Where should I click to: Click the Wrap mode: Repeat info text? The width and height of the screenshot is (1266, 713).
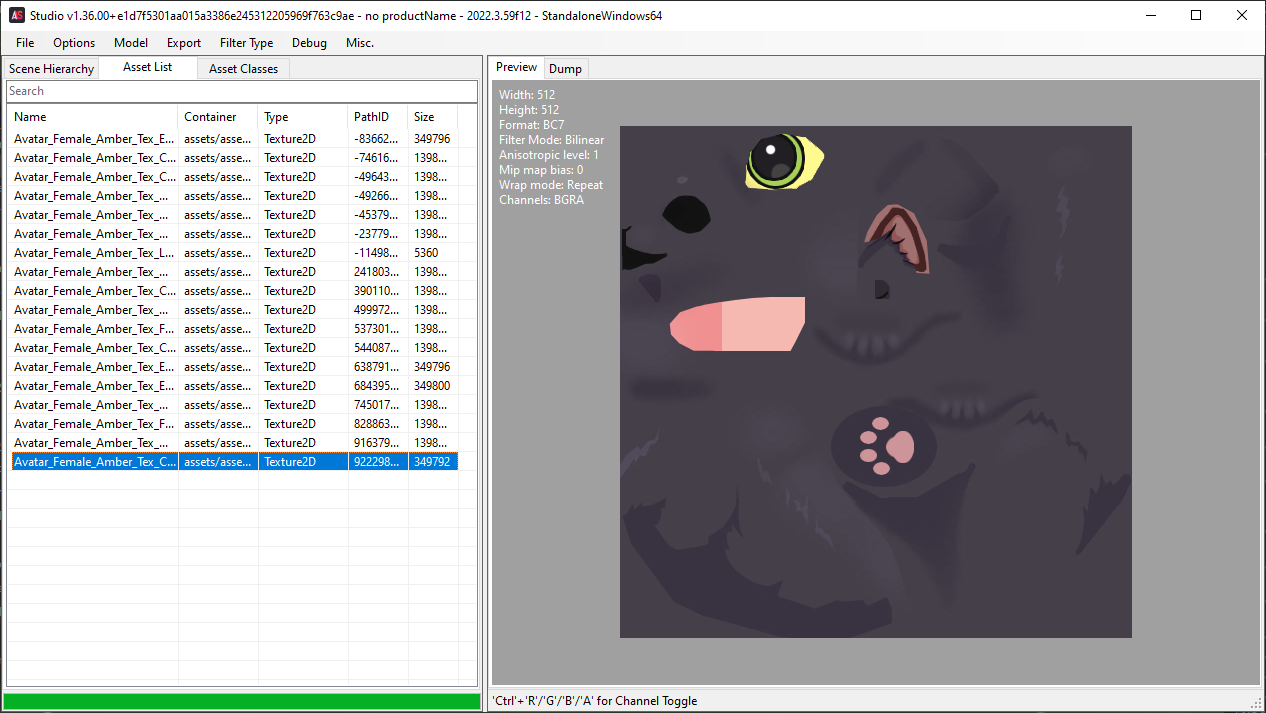551,185
